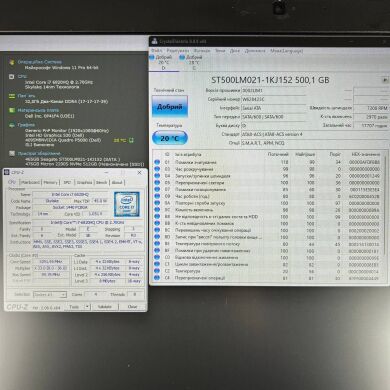Click the Intel HD Graphics 530 line in Speccy
Screen dimensions: 390x390
pos(53,135)
